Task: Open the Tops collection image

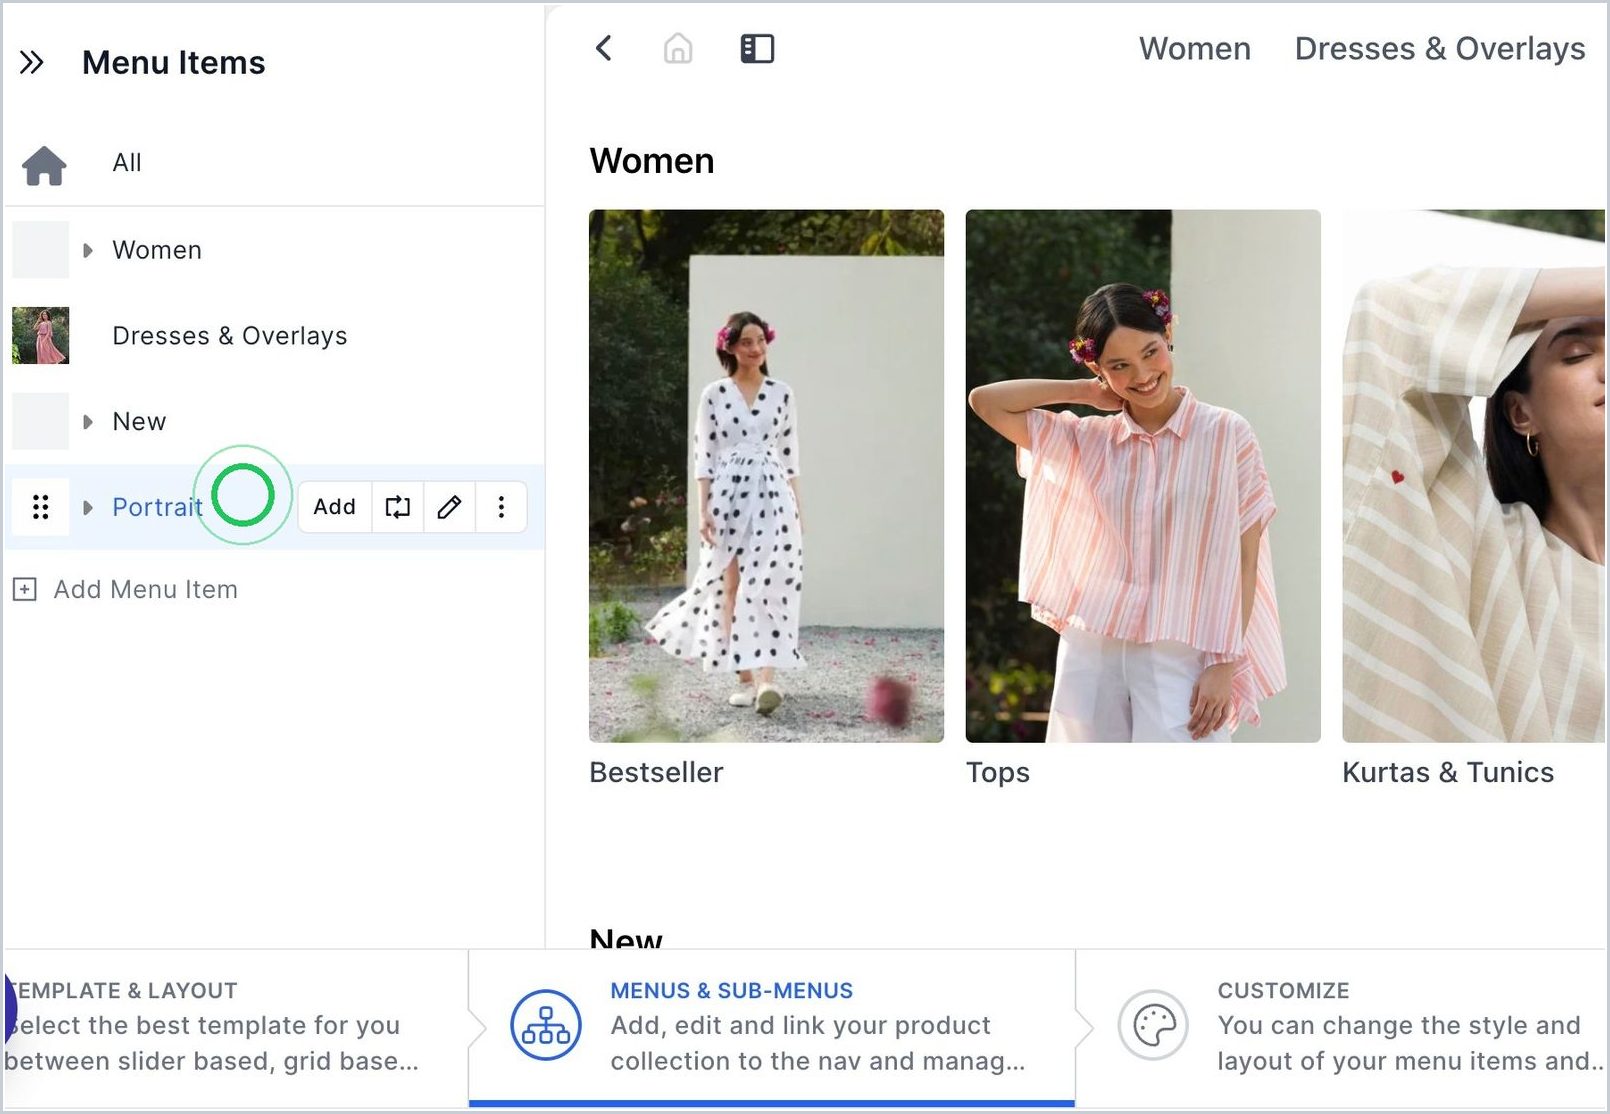Action: [1143, 476]
